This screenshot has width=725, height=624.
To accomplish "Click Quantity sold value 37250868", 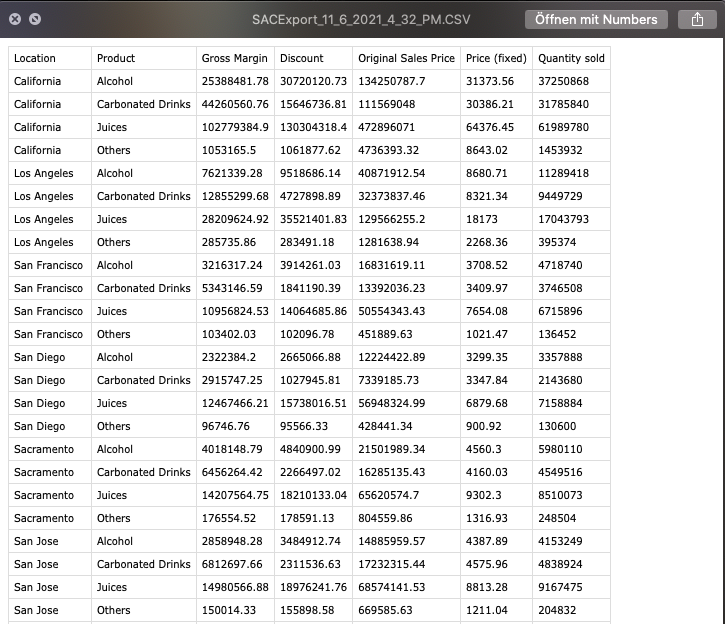I will 563,81.
